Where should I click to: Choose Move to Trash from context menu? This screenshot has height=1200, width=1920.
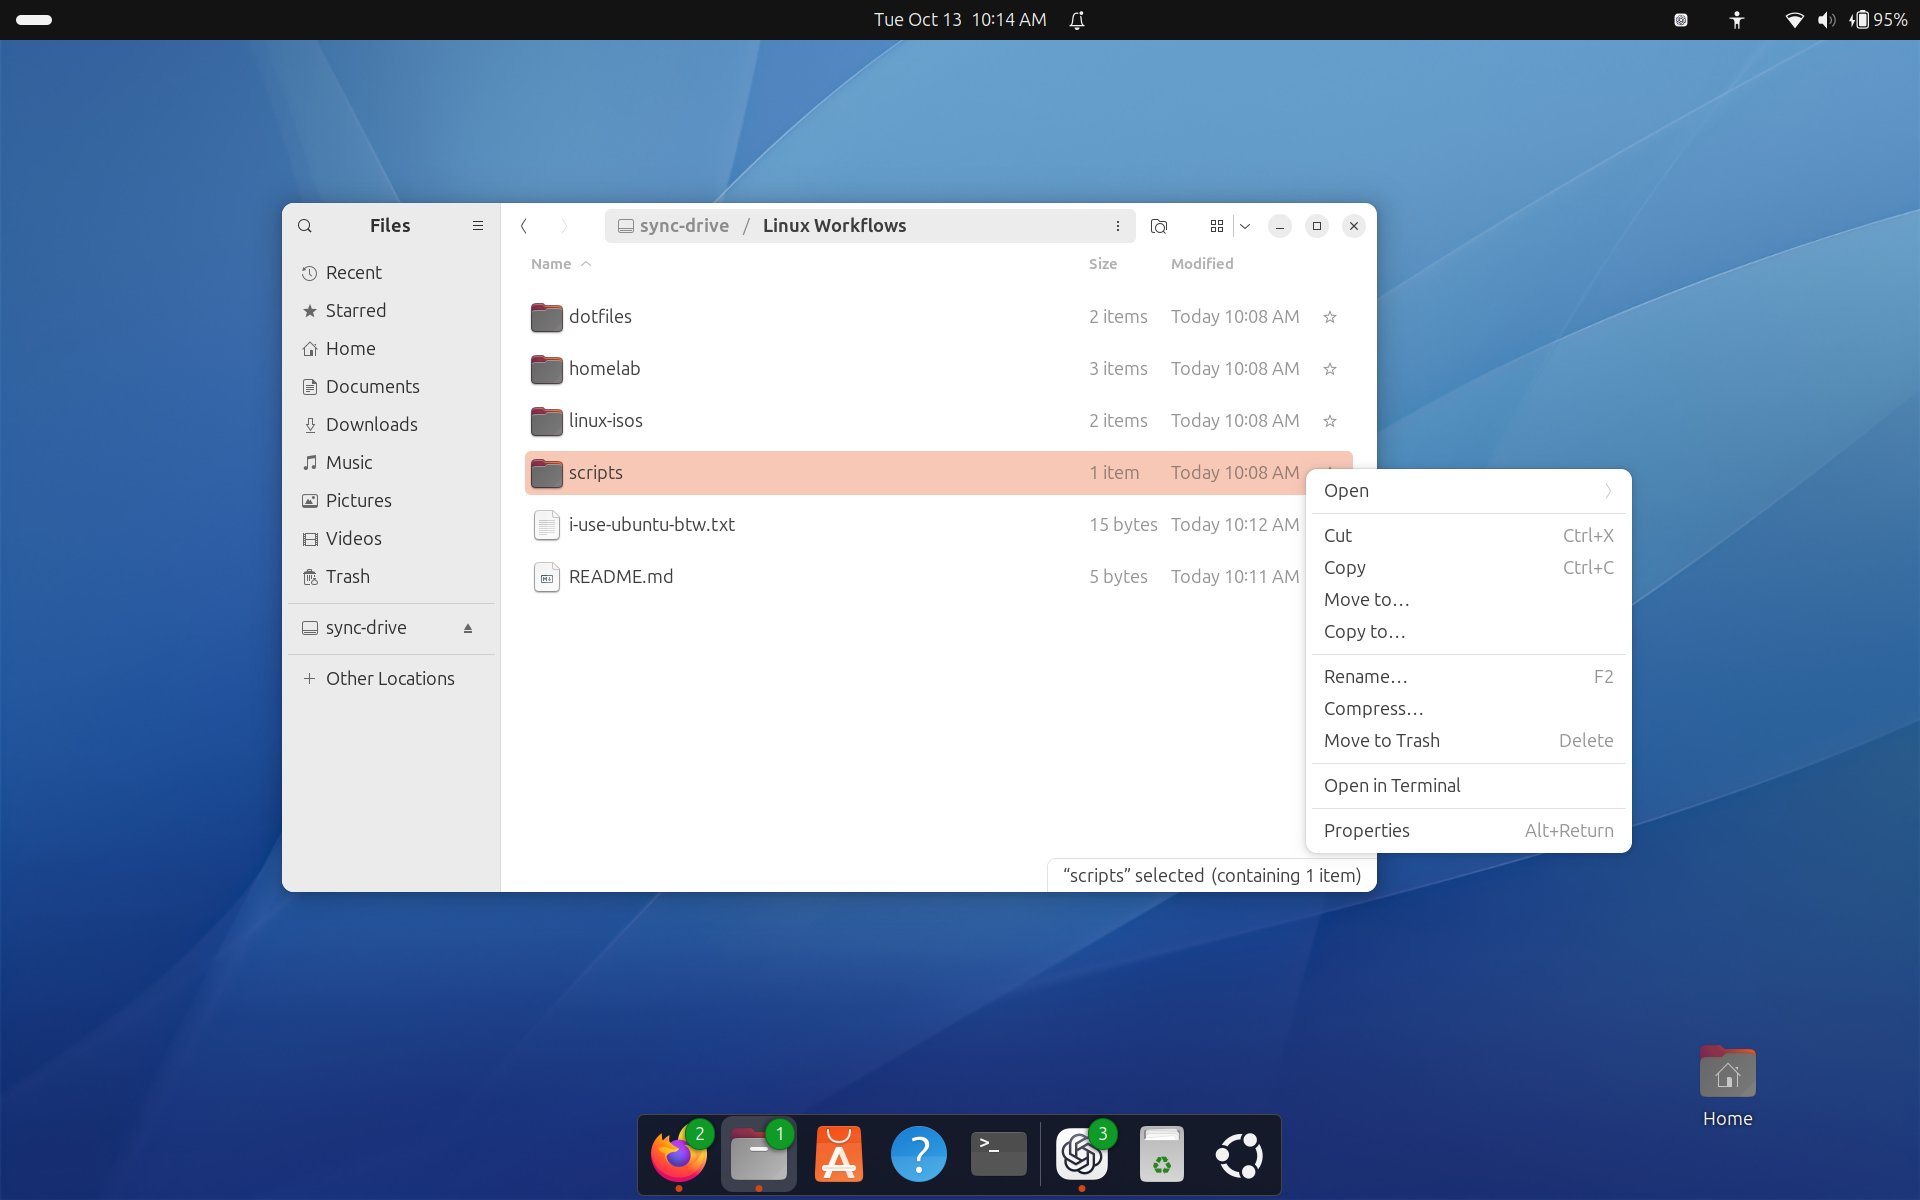click(1468, 741)
